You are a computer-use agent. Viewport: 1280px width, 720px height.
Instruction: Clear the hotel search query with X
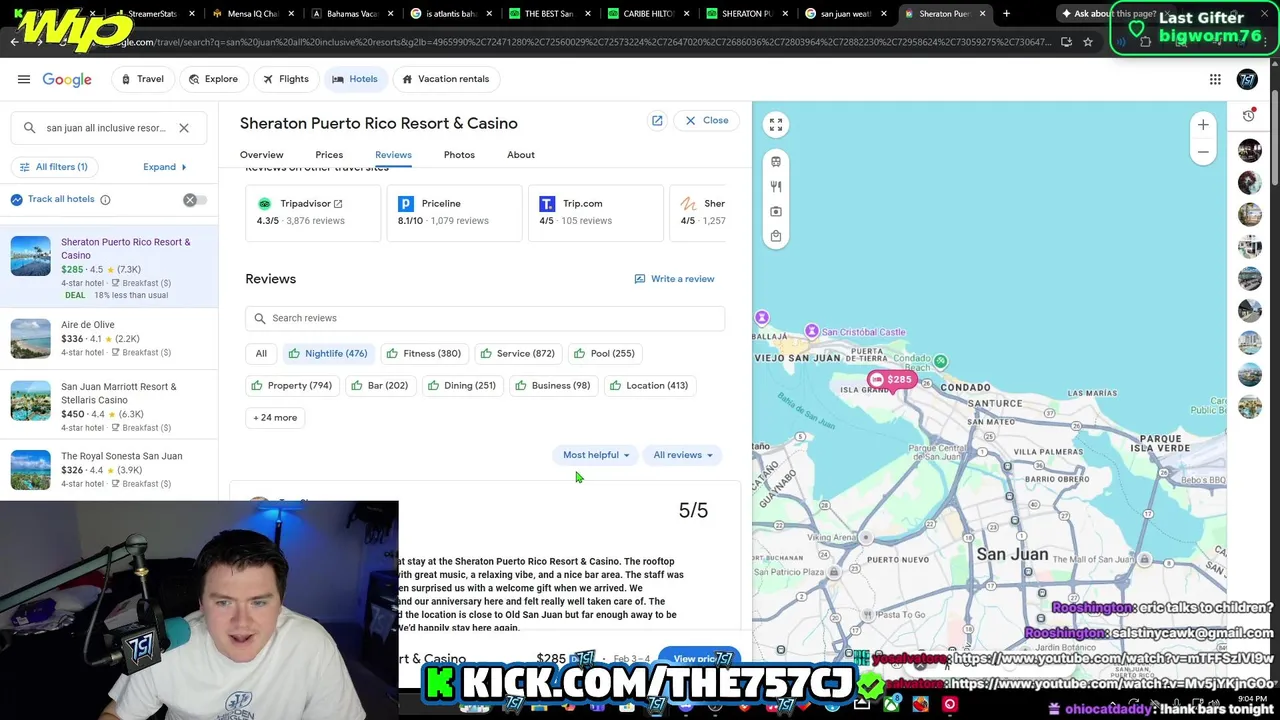[x=184, y=128]
